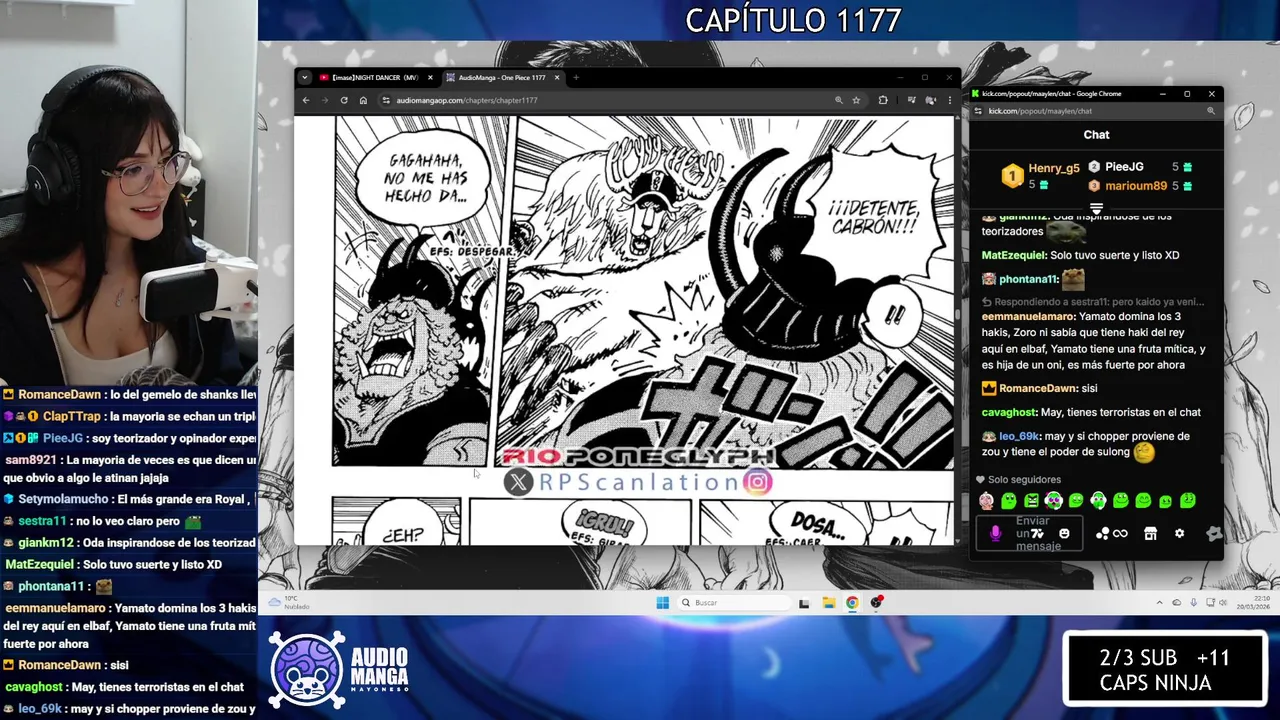Screen dimensions: 1280x720
Task: Go forward in the AudioManga browser window
Action: tap(325, 100)
